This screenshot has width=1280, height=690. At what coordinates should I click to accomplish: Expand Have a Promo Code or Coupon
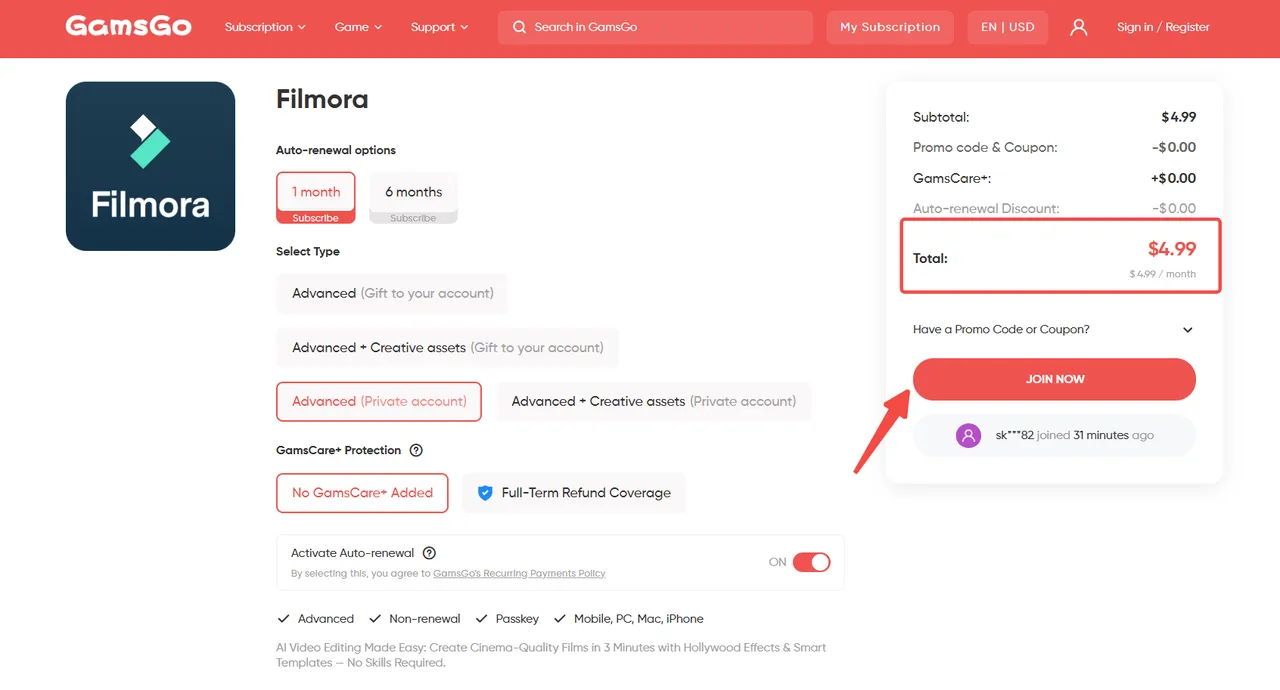click(1054, 329)
